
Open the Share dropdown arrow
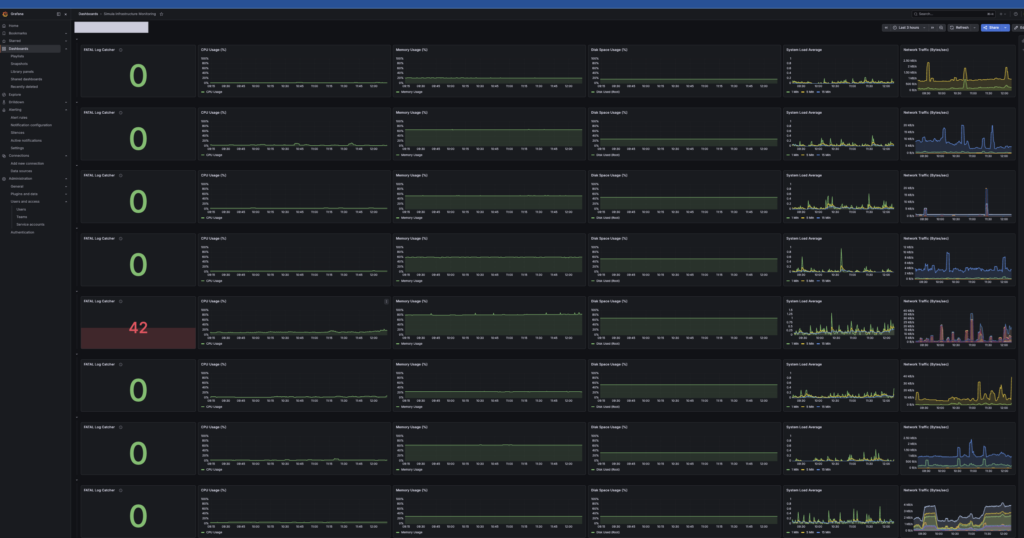pos(1006,27)
